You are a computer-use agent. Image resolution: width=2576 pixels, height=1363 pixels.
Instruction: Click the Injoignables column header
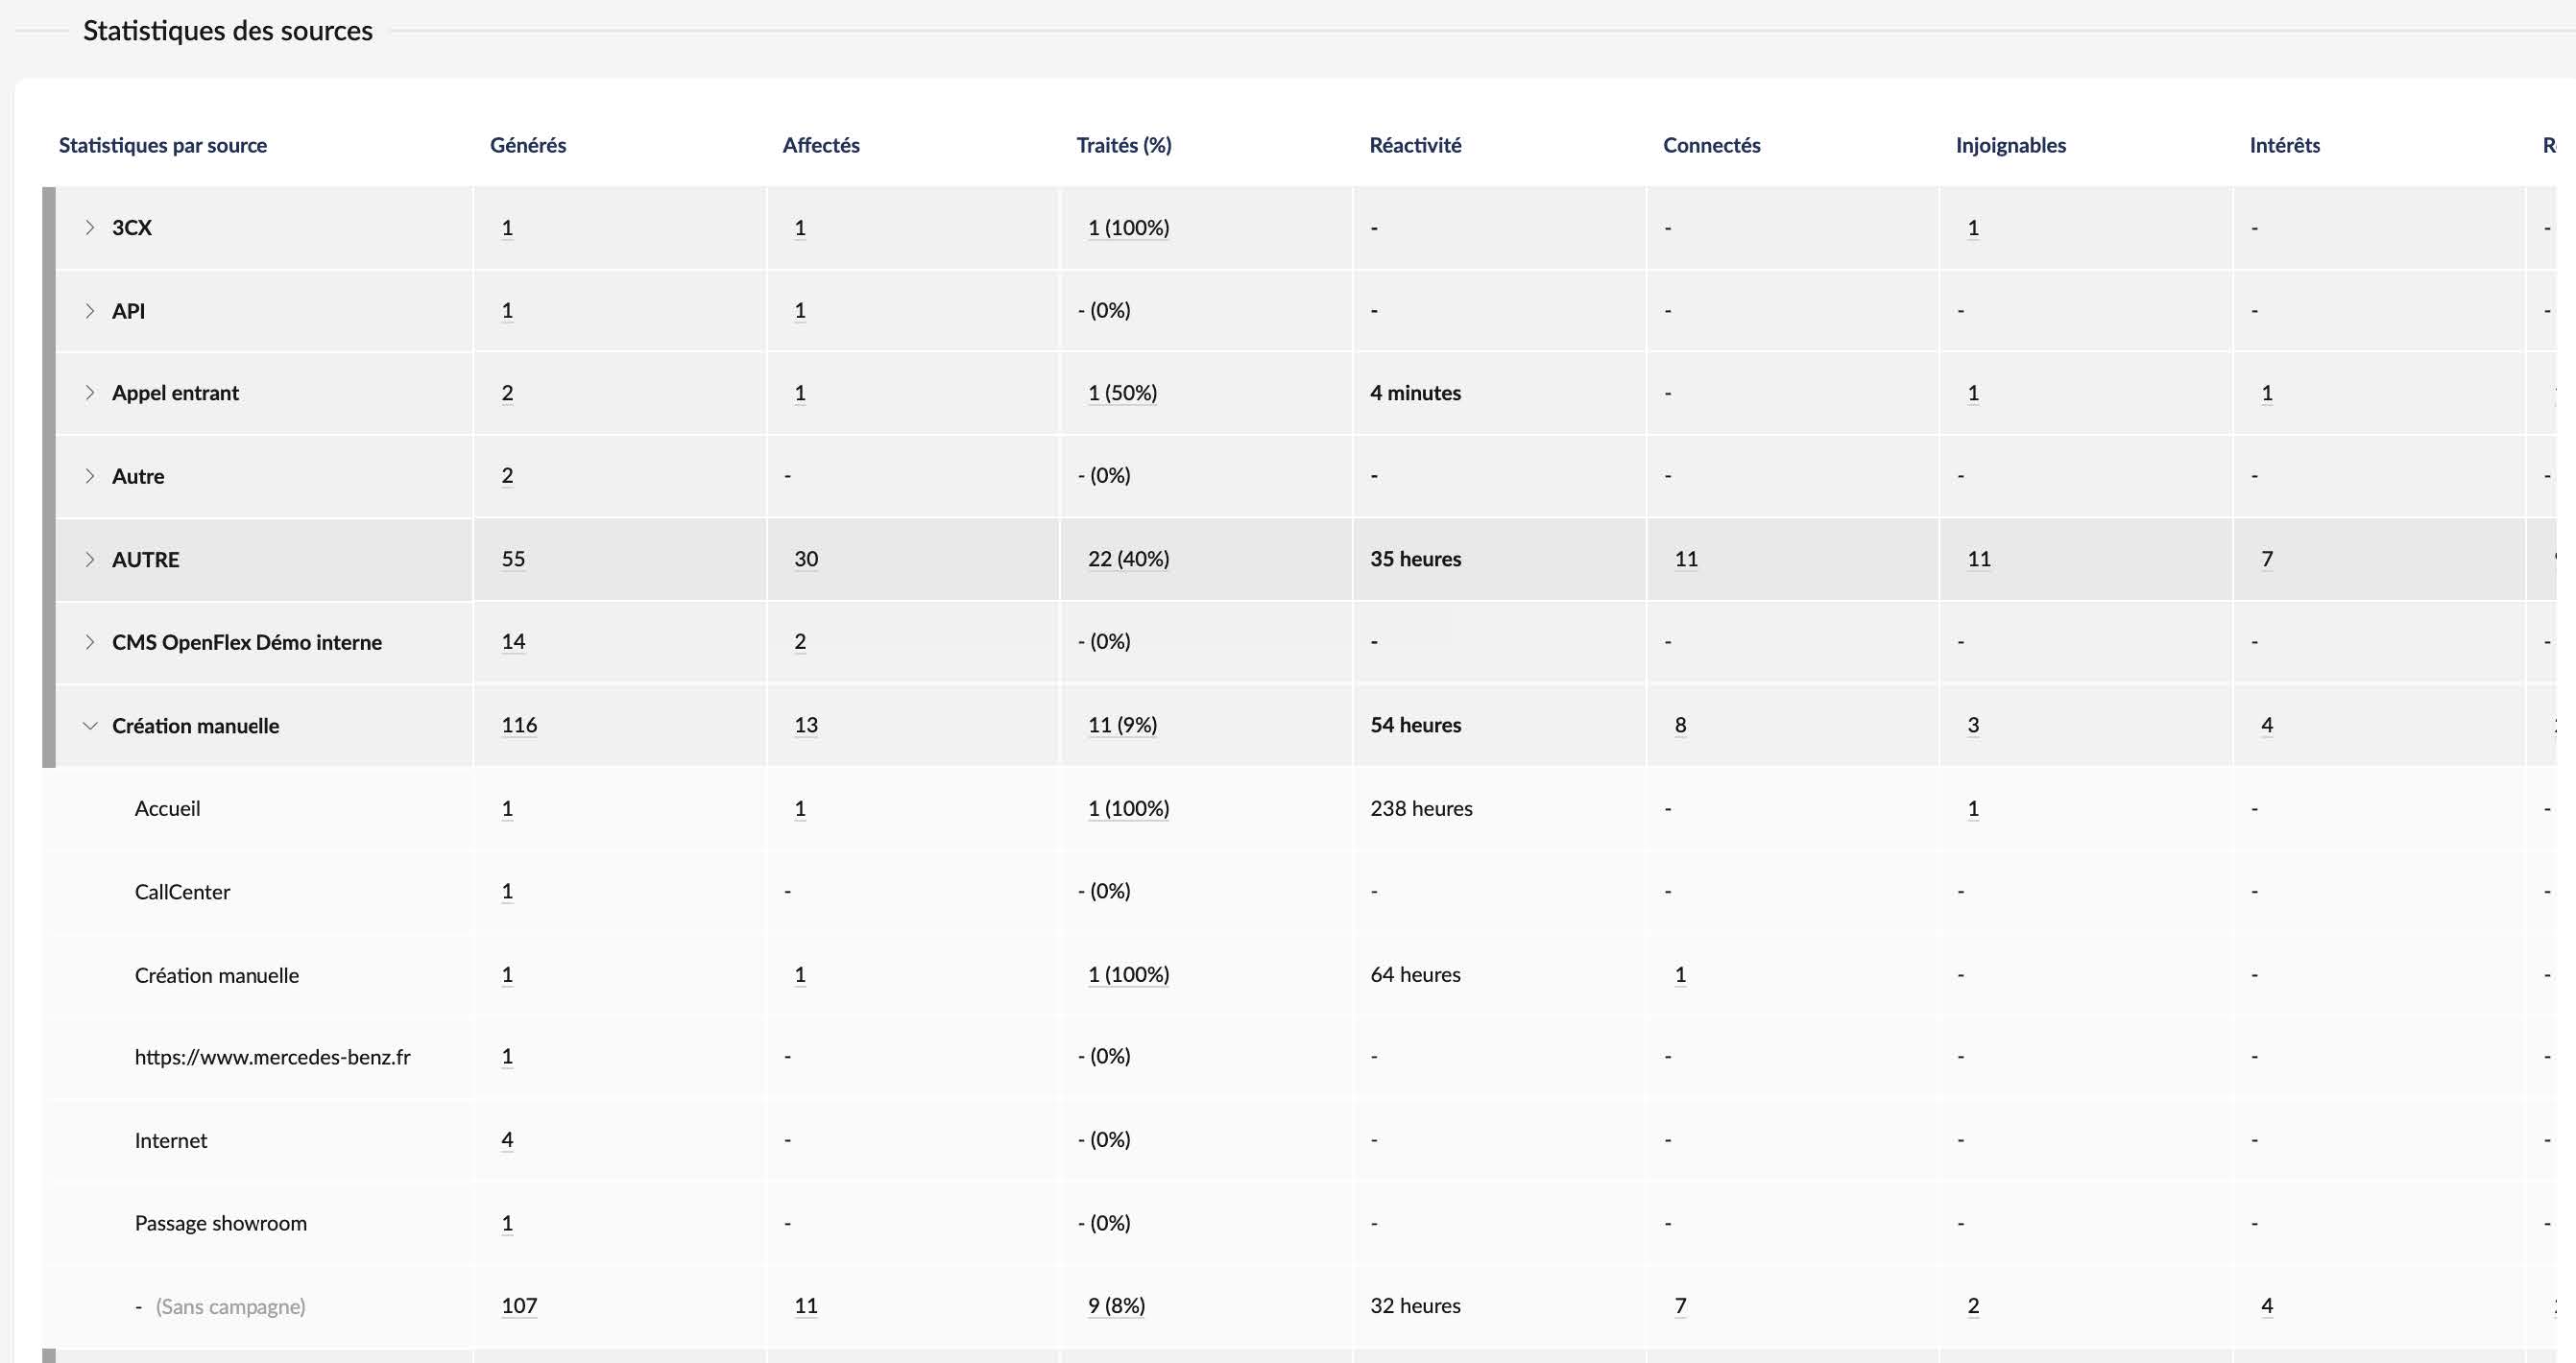[x=2010, y=145]
